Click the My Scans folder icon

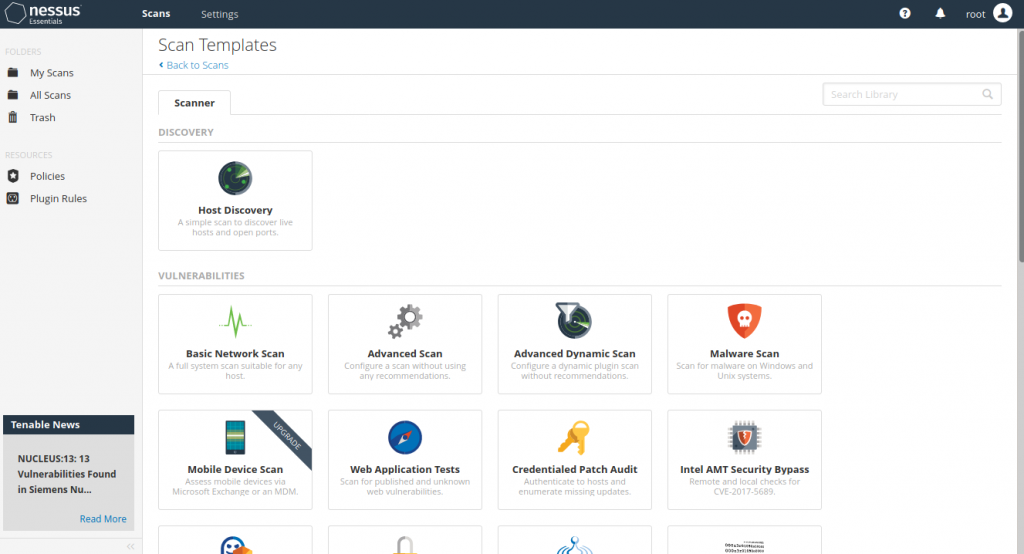pyautogui.click(x=12, y=73)
